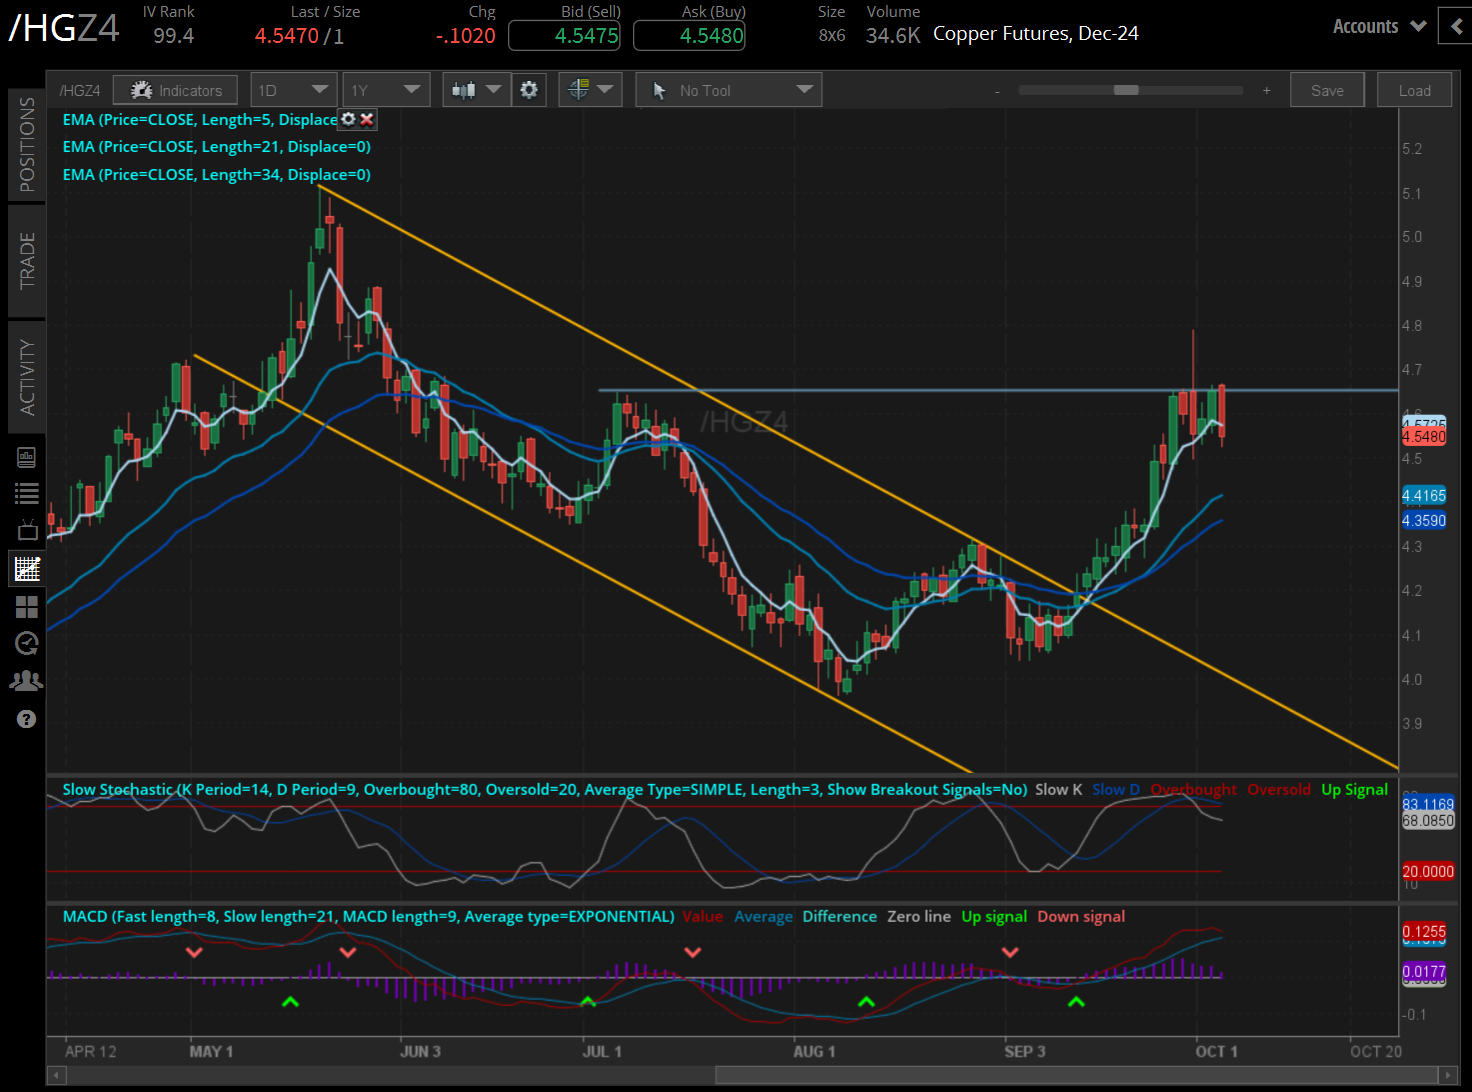Image resolution: width=1472 pixels, height=1092 pixels.
Task: Open the No Tool drawing dropdown
Action: 728,90
